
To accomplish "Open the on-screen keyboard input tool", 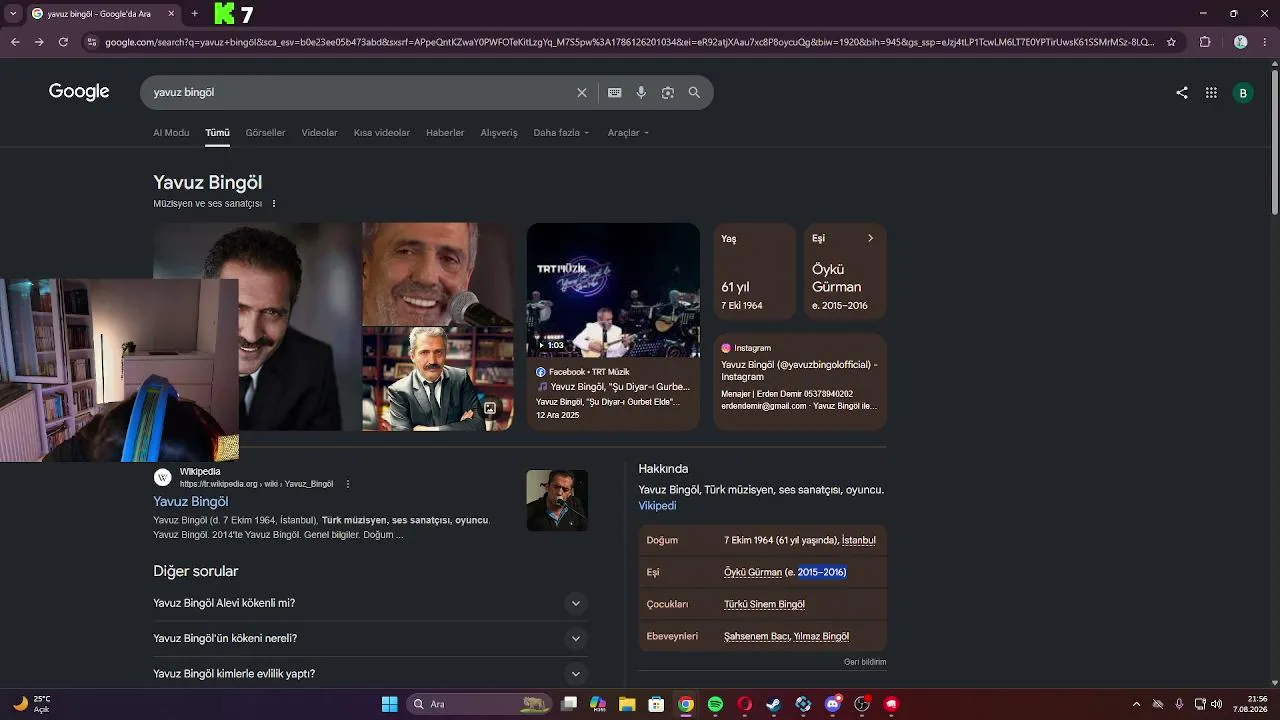I will (x=615, y=93).
